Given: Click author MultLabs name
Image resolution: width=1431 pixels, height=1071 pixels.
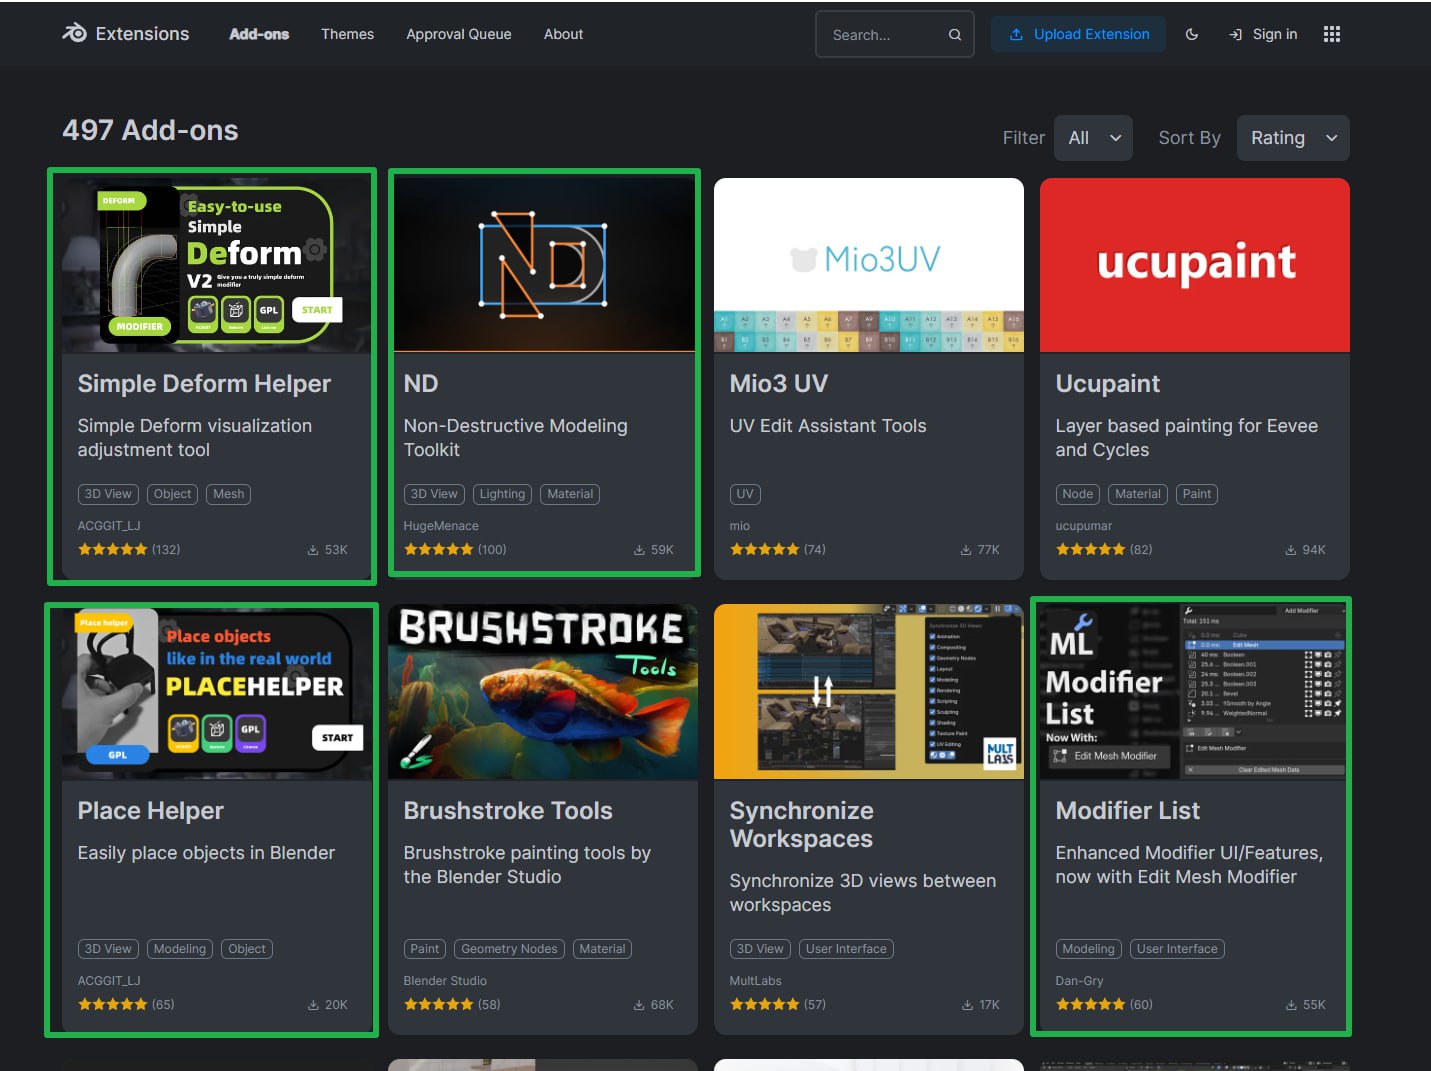Looking at the screenshot, I should [756, 981].
